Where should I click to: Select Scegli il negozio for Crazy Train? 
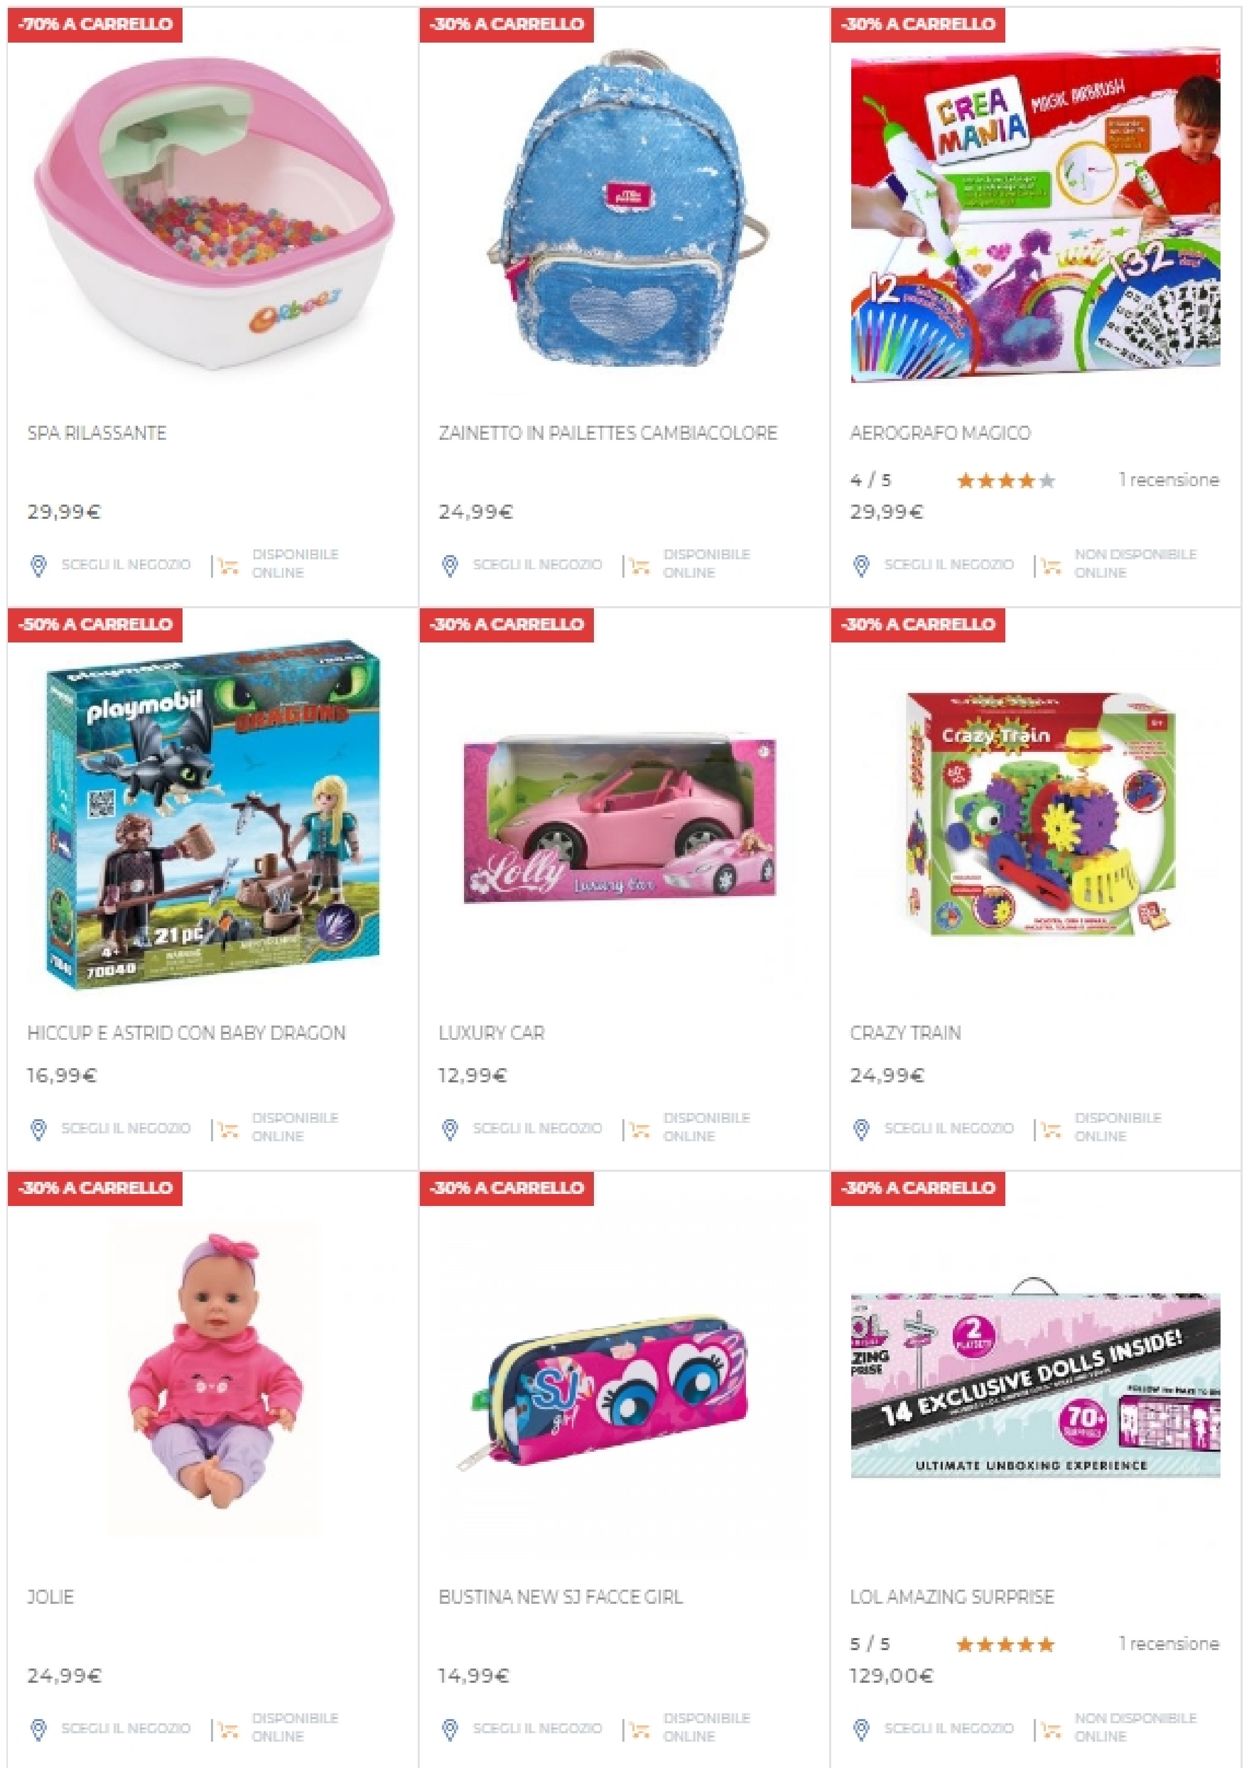(x=949, y=1128)
